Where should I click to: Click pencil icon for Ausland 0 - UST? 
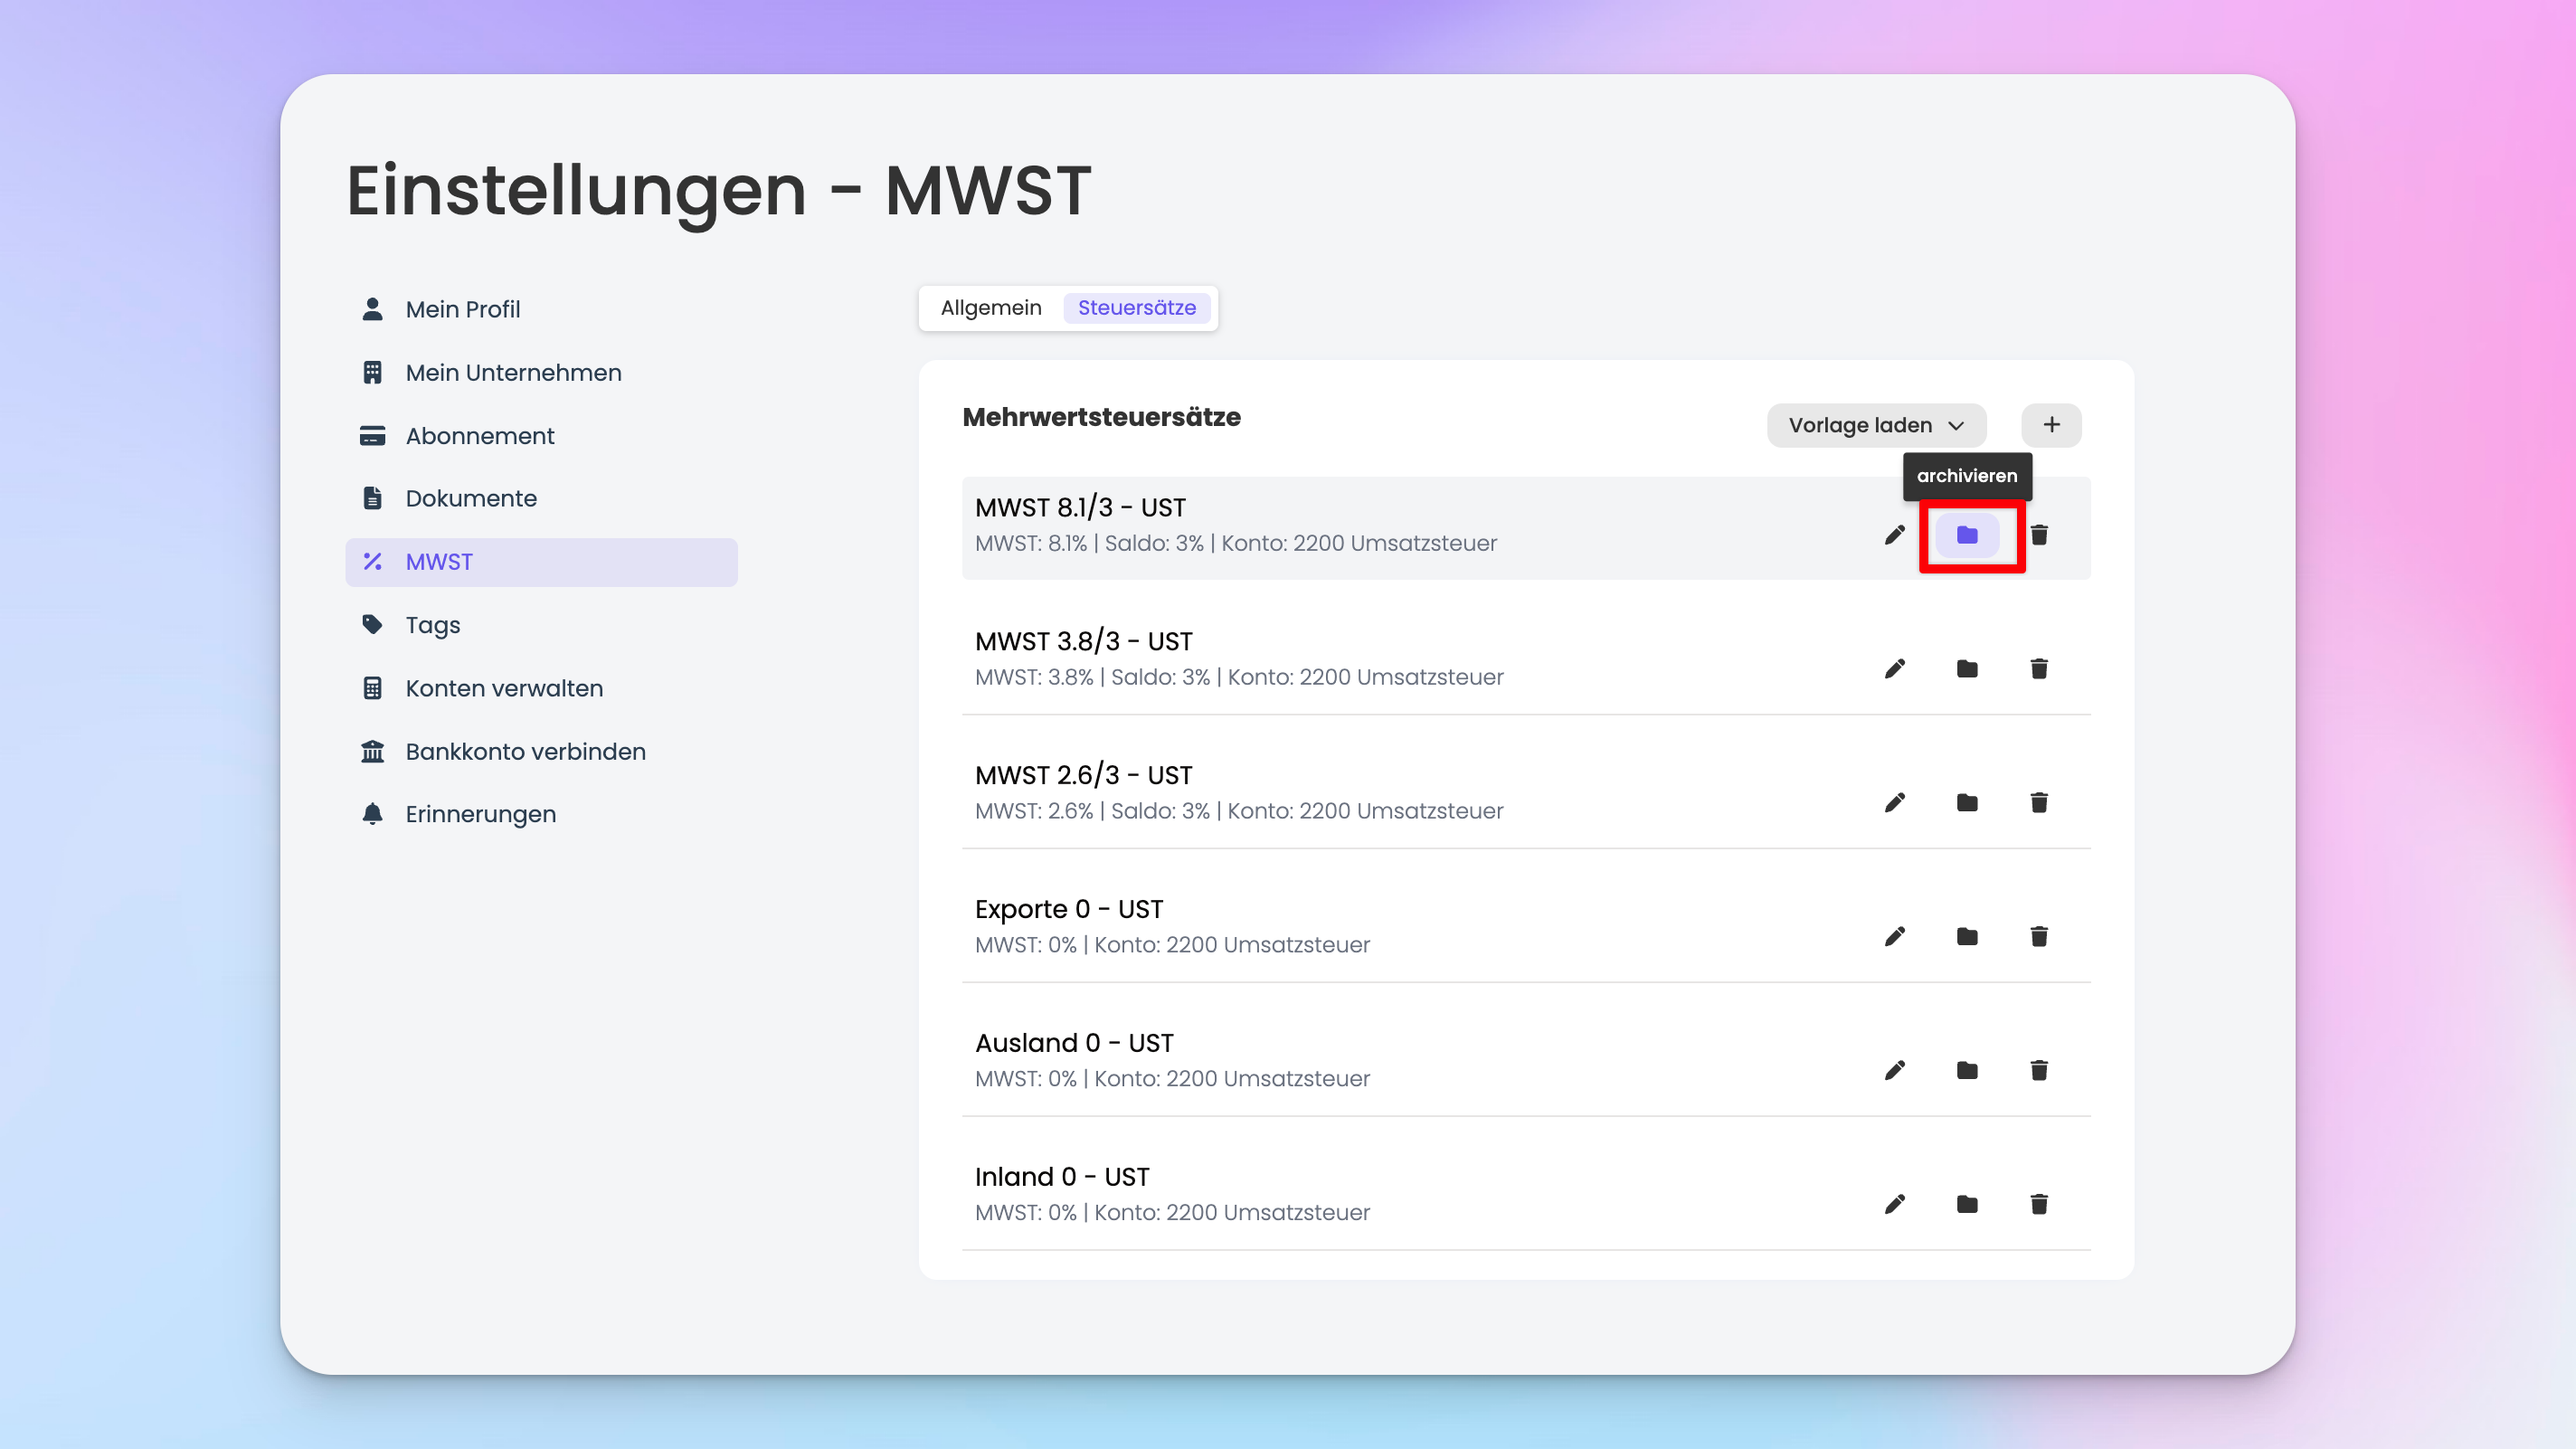(1894, 1070)
